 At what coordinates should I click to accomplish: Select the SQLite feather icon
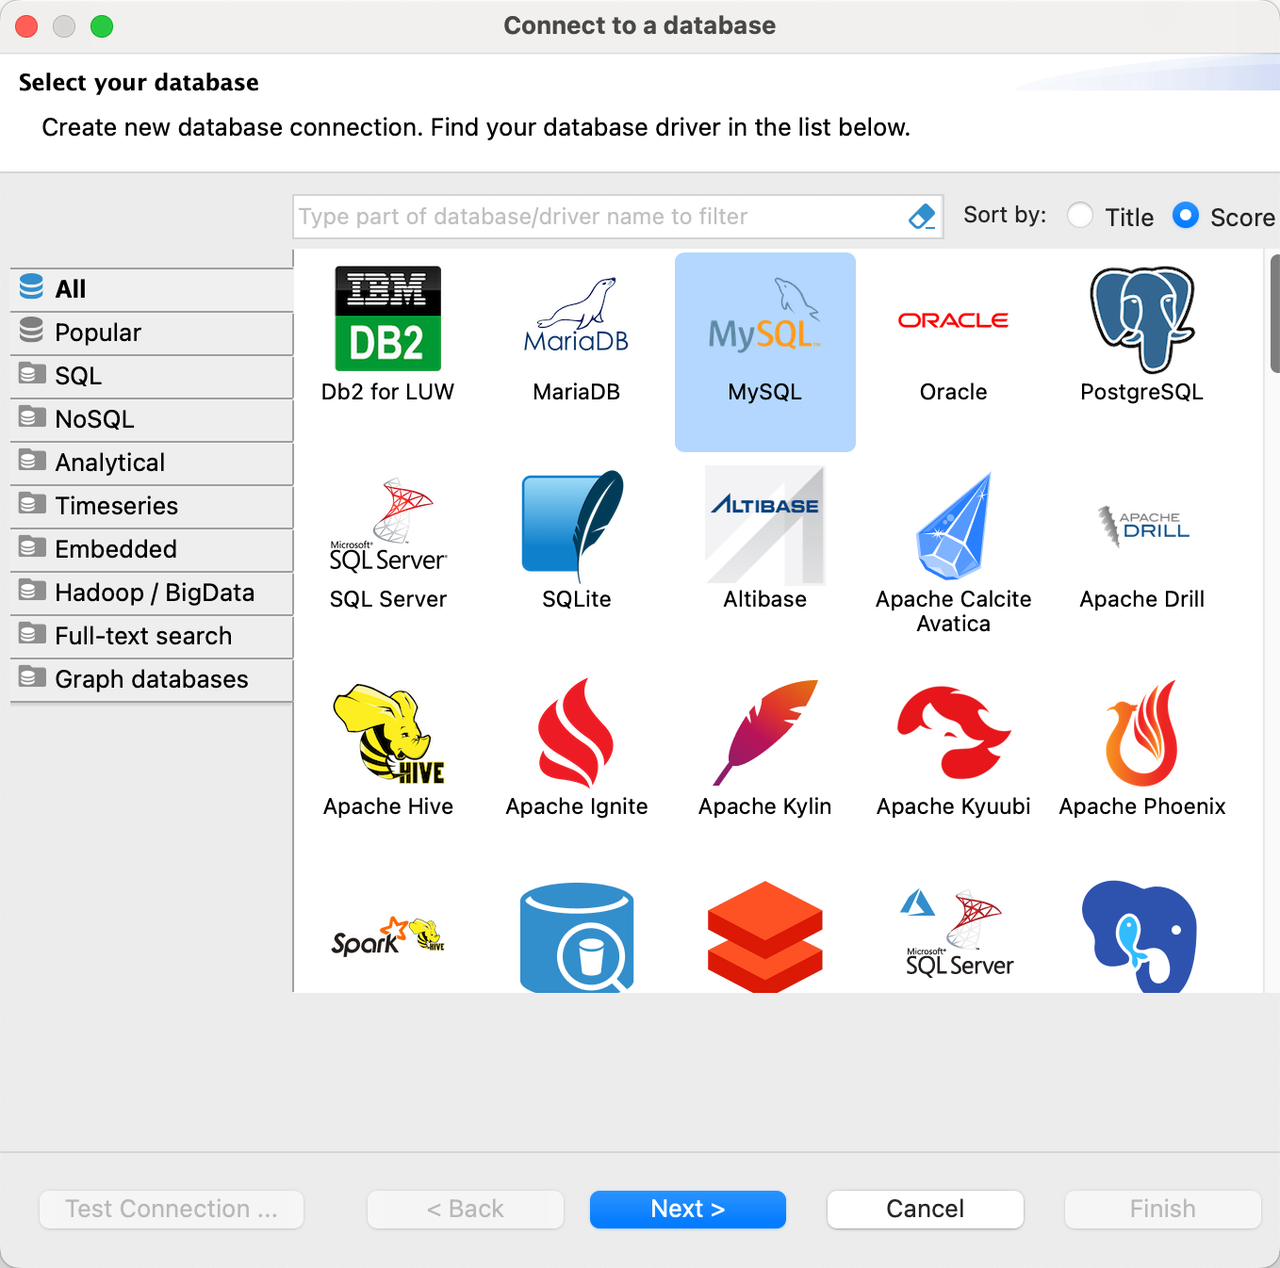[574, 525]
